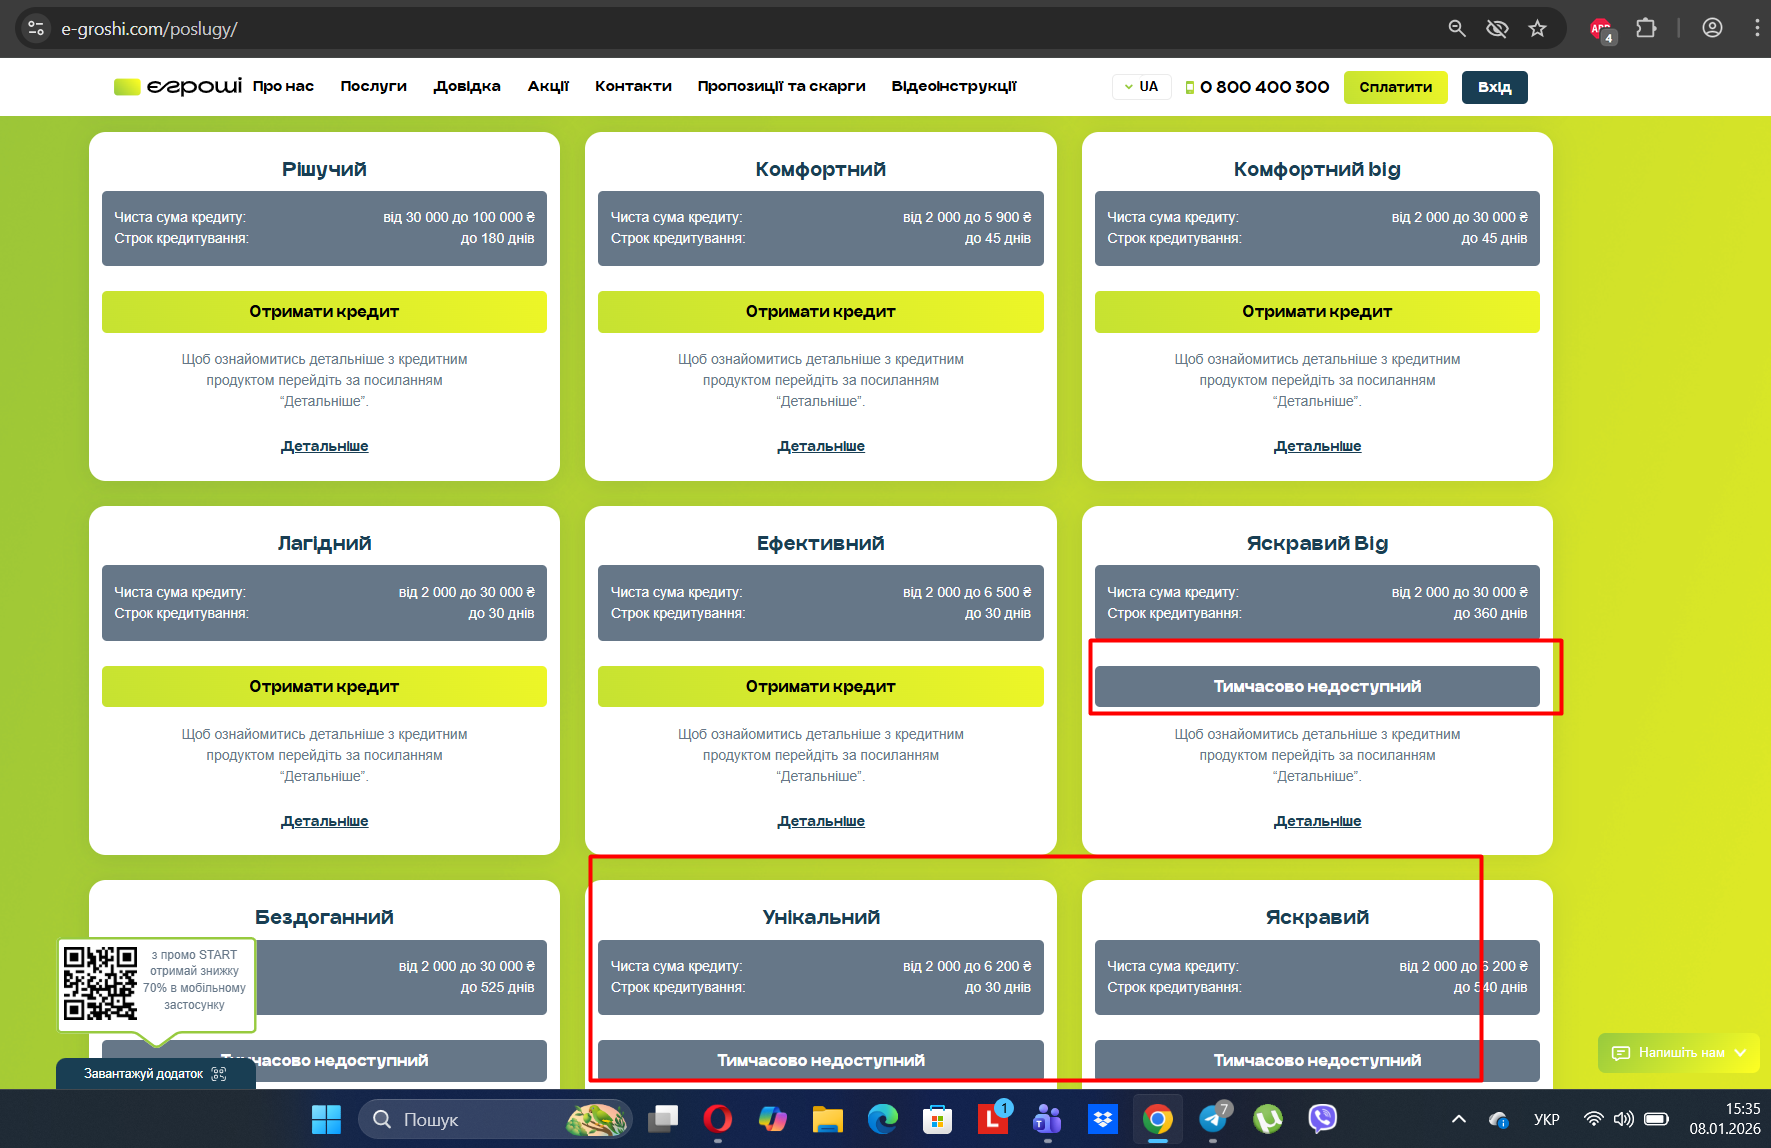
Task: Open Детальніше link for Комфортний
Action: tap(821, 446)
